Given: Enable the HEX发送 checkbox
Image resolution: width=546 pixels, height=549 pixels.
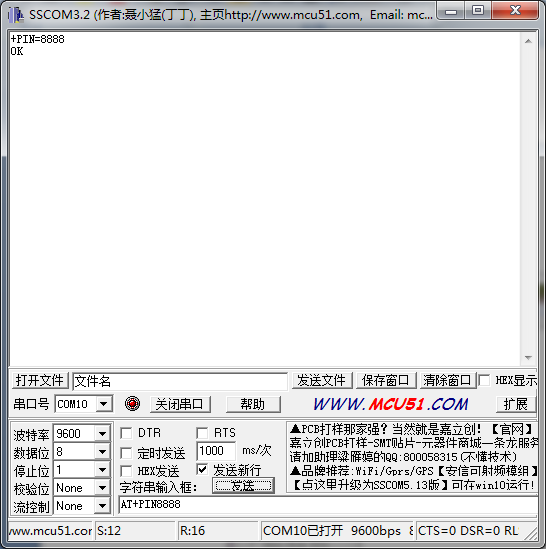Looking at the screenshot, I should click(126, 471).
